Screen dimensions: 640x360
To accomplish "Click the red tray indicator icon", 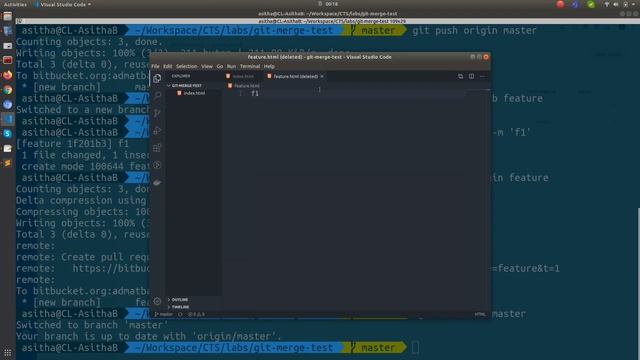I will coord(560,4).
